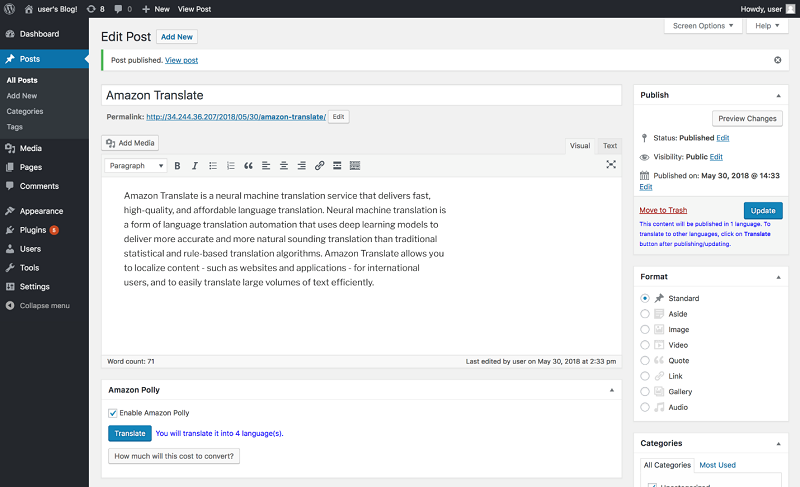Viewport: 800px width, 487px height.
Task: Switch to the Visual editor tab
Action: 580,146
